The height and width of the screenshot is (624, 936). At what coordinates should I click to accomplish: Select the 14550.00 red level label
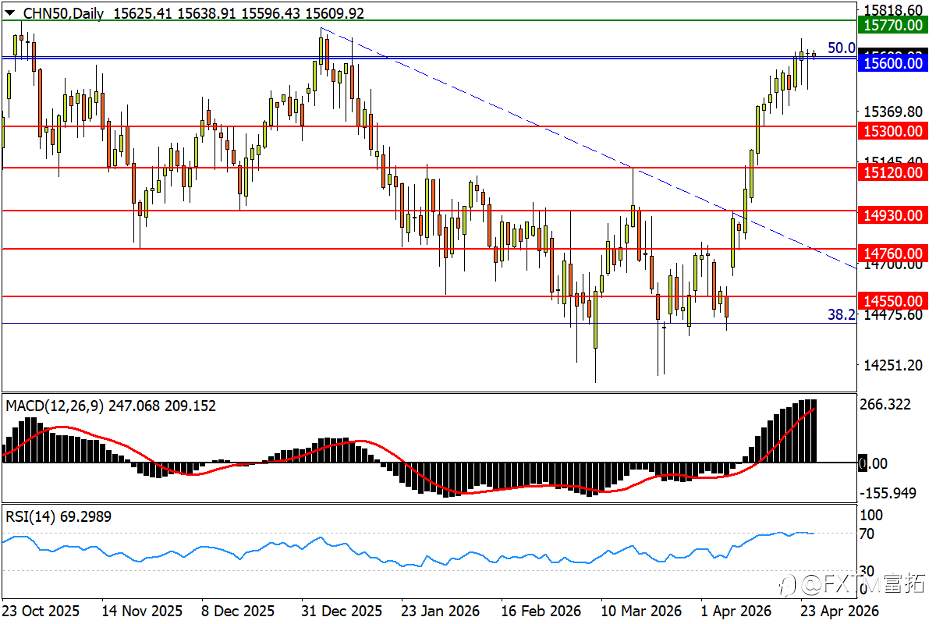(893, 300)
